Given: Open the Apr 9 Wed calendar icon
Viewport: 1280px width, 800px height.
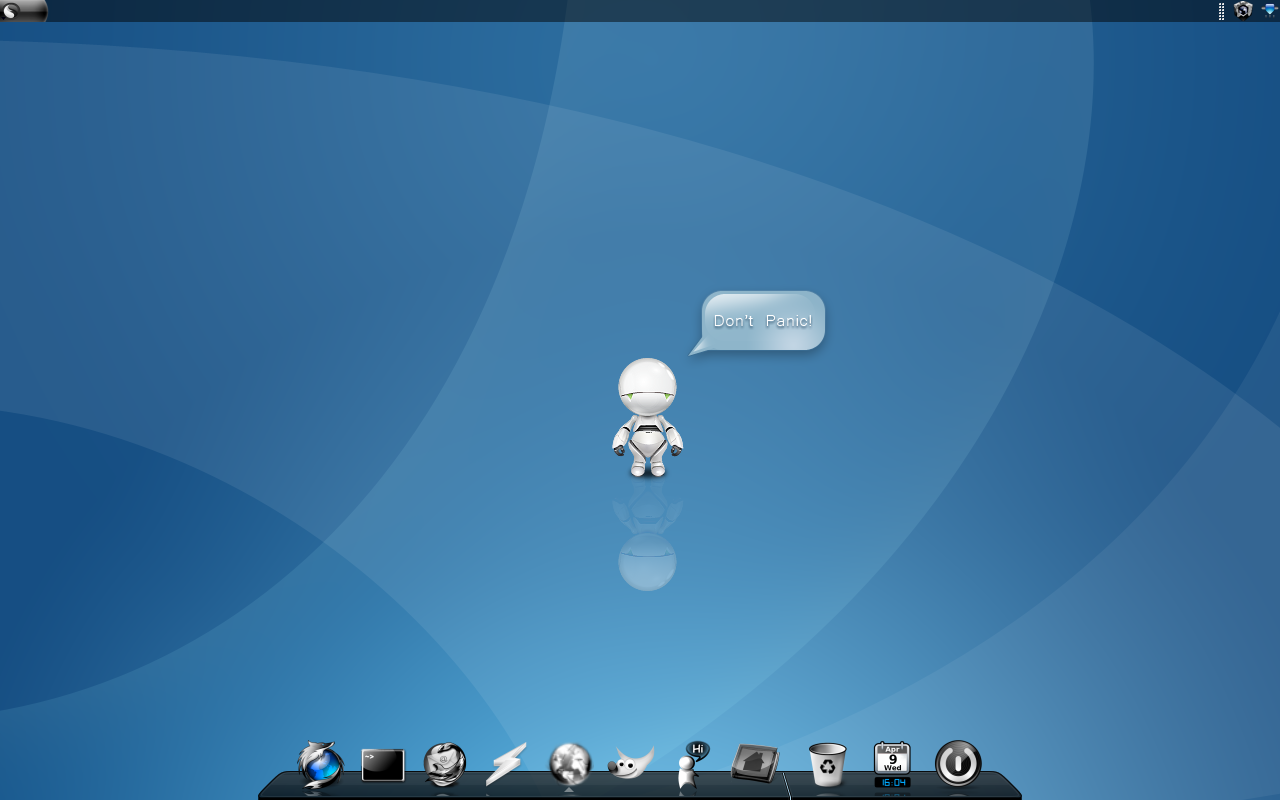Looking at the screenshot, I should [x=892, y=757].
